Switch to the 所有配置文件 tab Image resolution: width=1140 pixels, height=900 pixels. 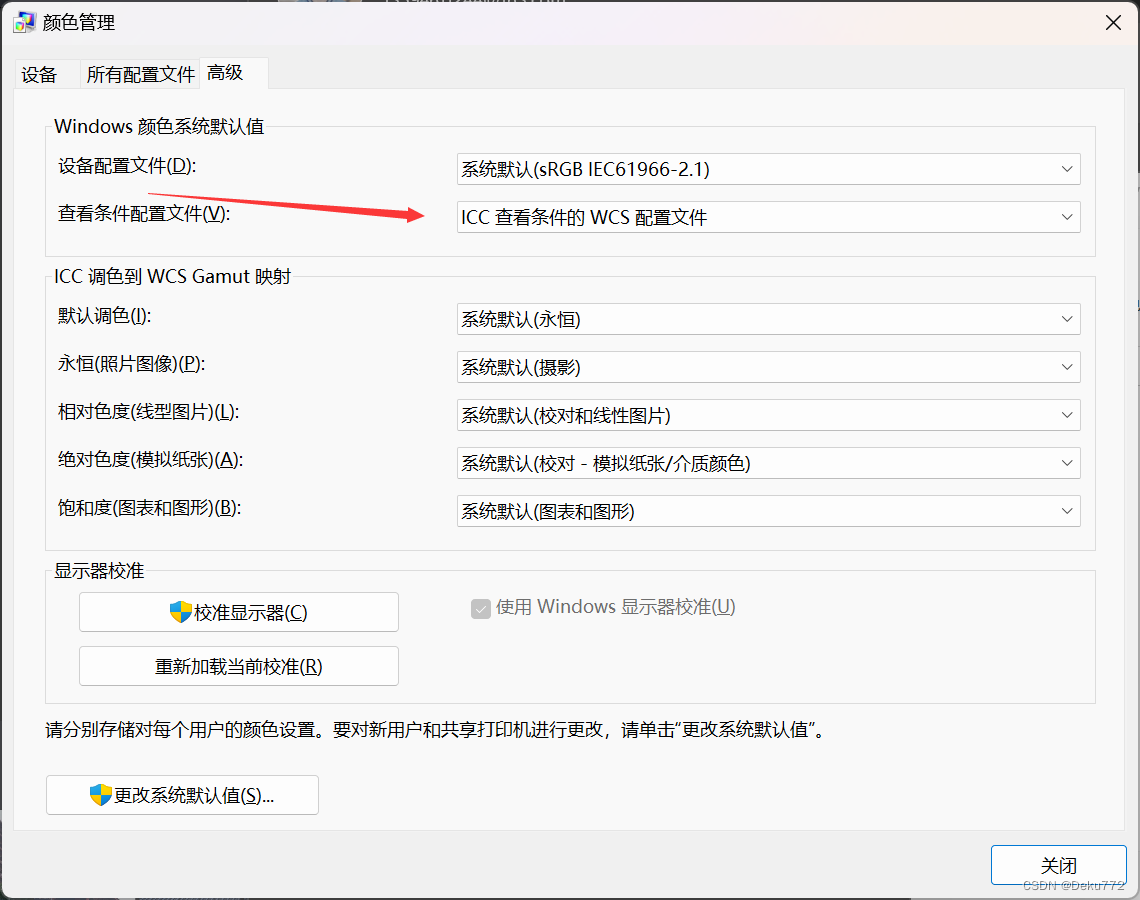[140, 74]
